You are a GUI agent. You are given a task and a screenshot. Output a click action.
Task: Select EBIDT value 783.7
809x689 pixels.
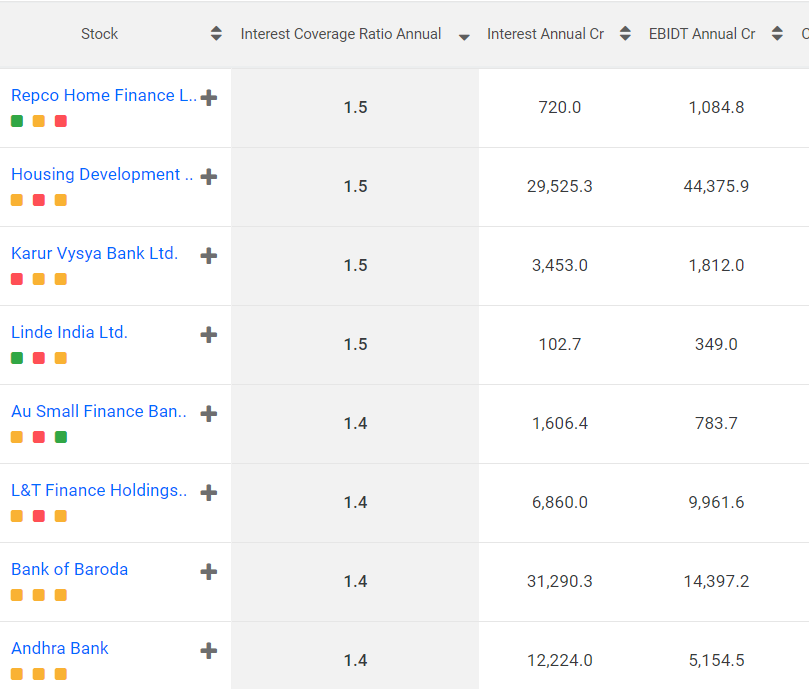(716, 423)
